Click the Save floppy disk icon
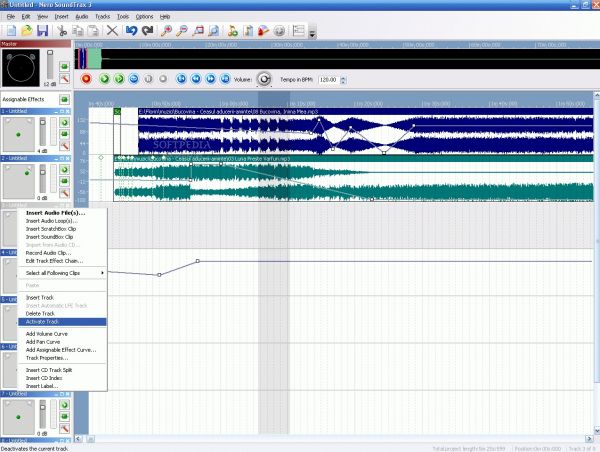 (41, 32)
